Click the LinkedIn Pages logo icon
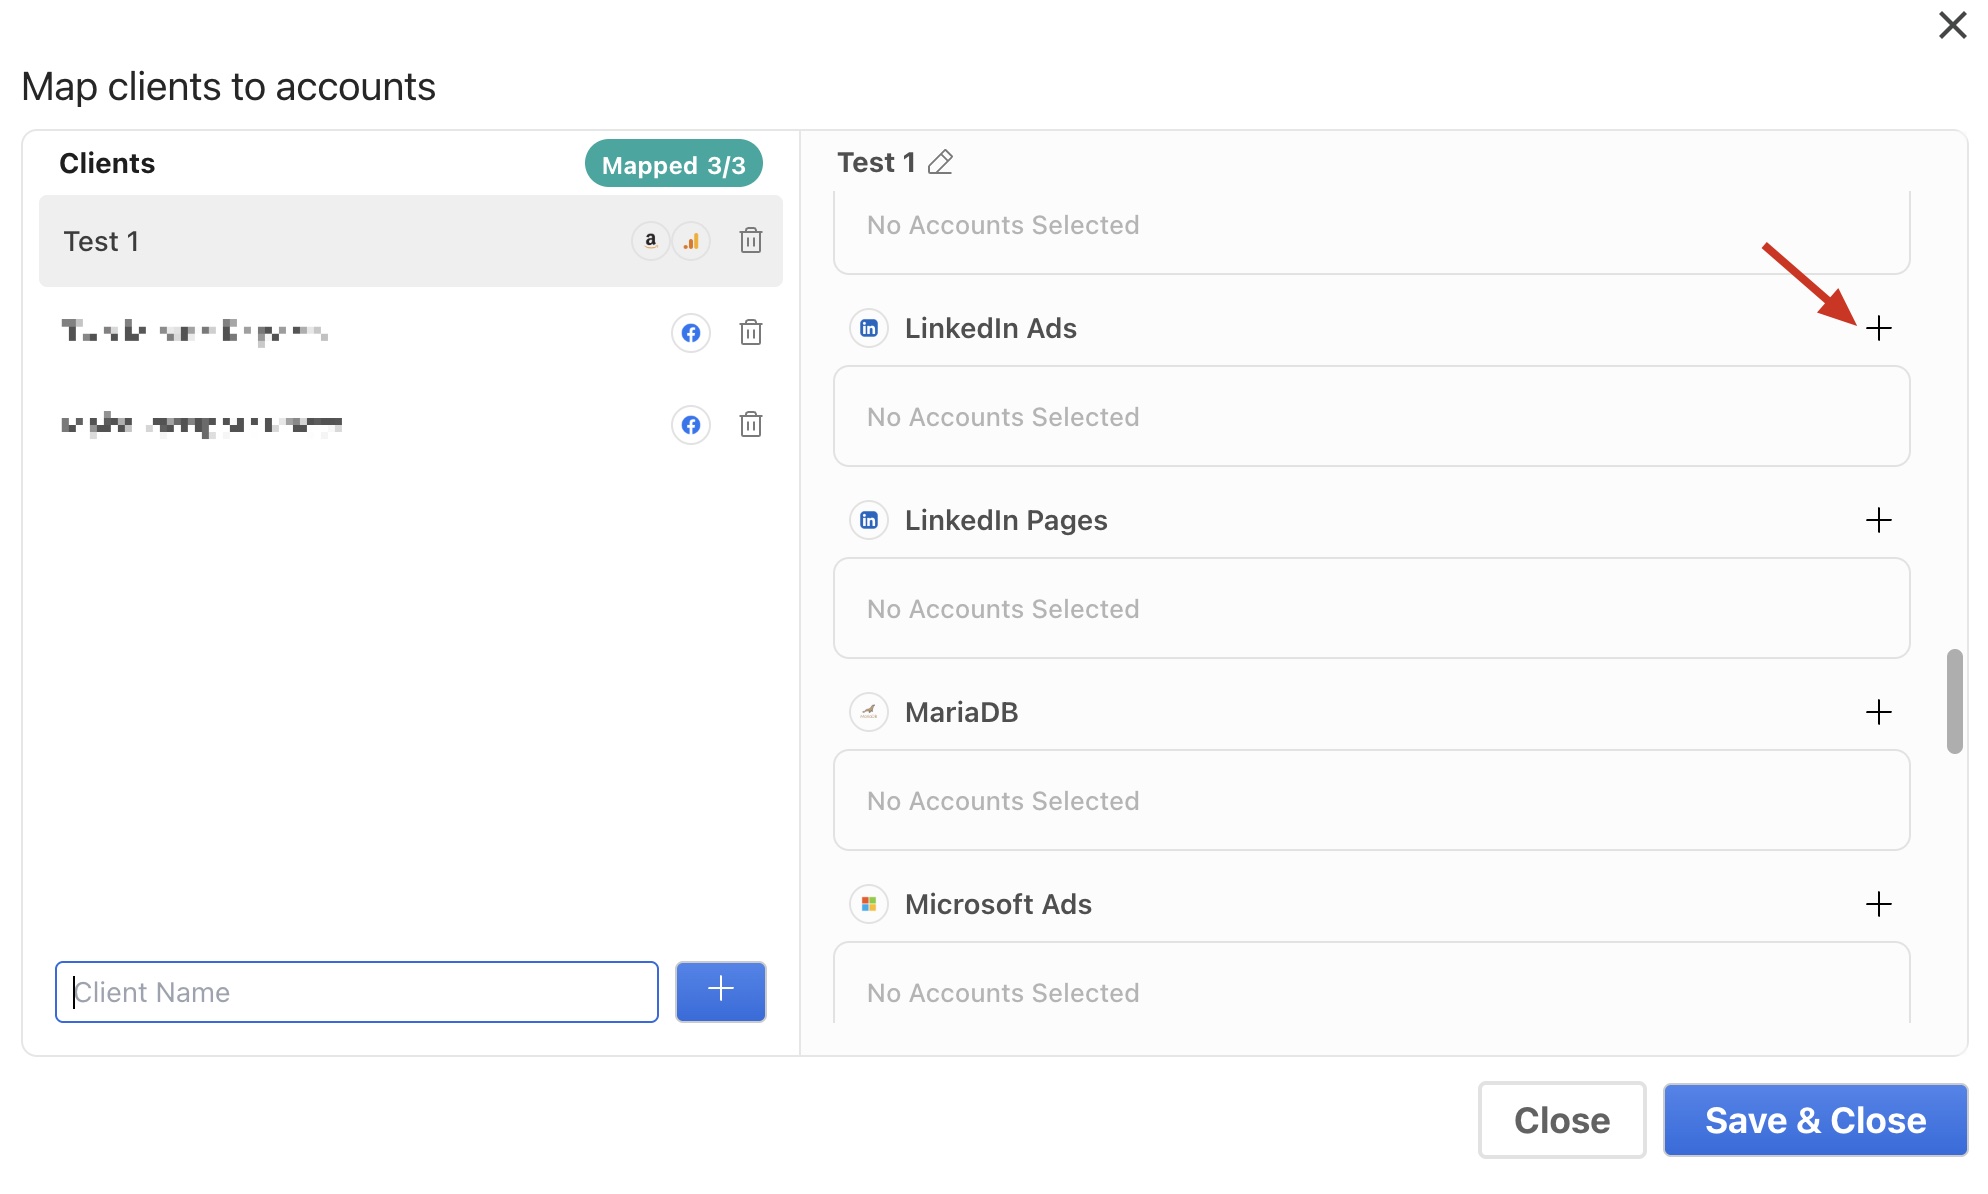Screen dimensions: 1988x1194 point(869,520)
